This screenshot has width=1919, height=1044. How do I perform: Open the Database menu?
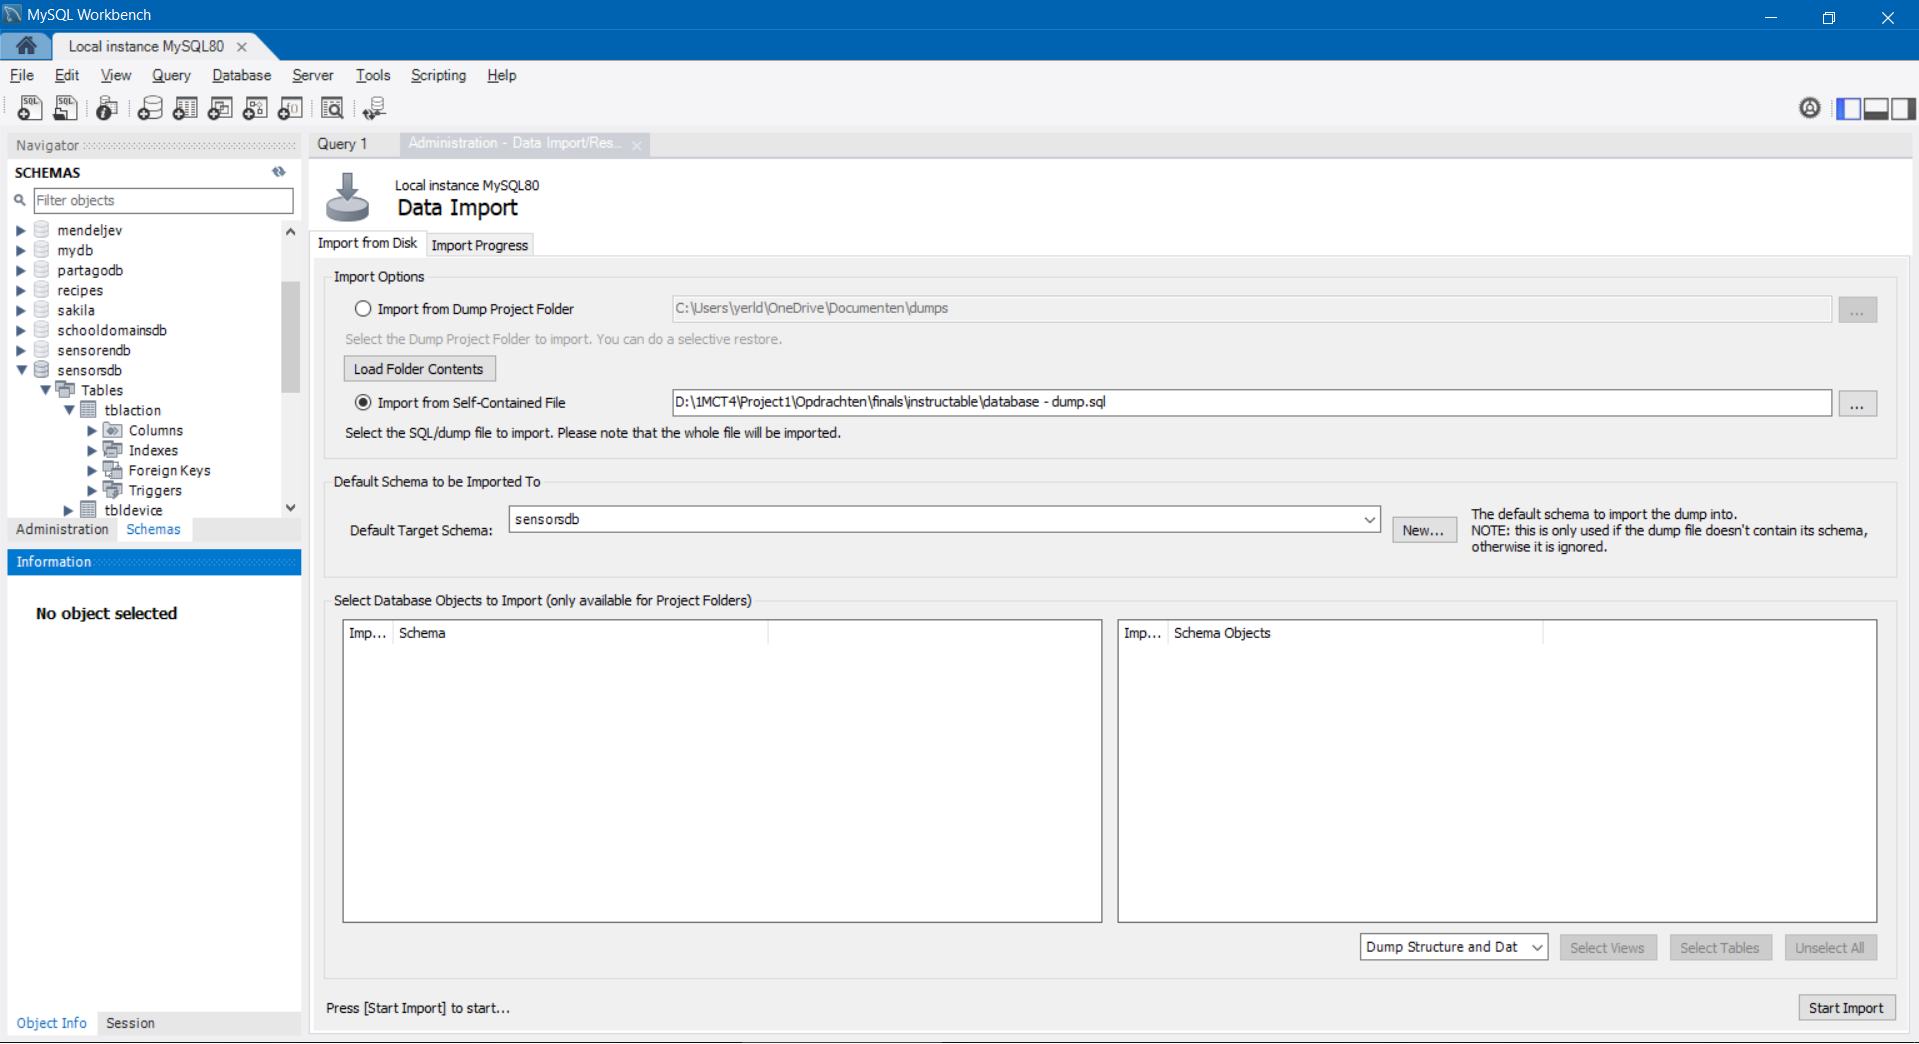[x=241, y=76]
